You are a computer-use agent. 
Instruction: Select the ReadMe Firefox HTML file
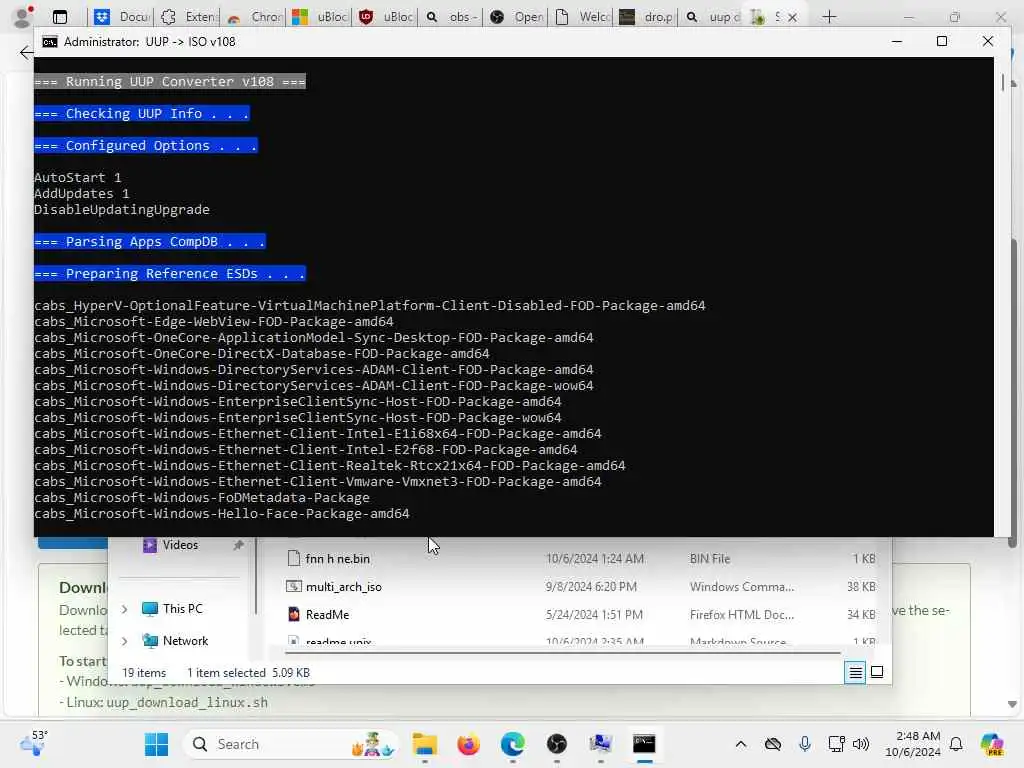click(x=327, y=615)
